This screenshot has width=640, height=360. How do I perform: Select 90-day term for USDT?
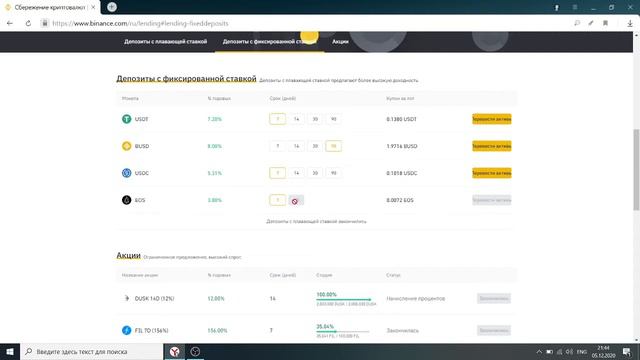tap(333, 119)
